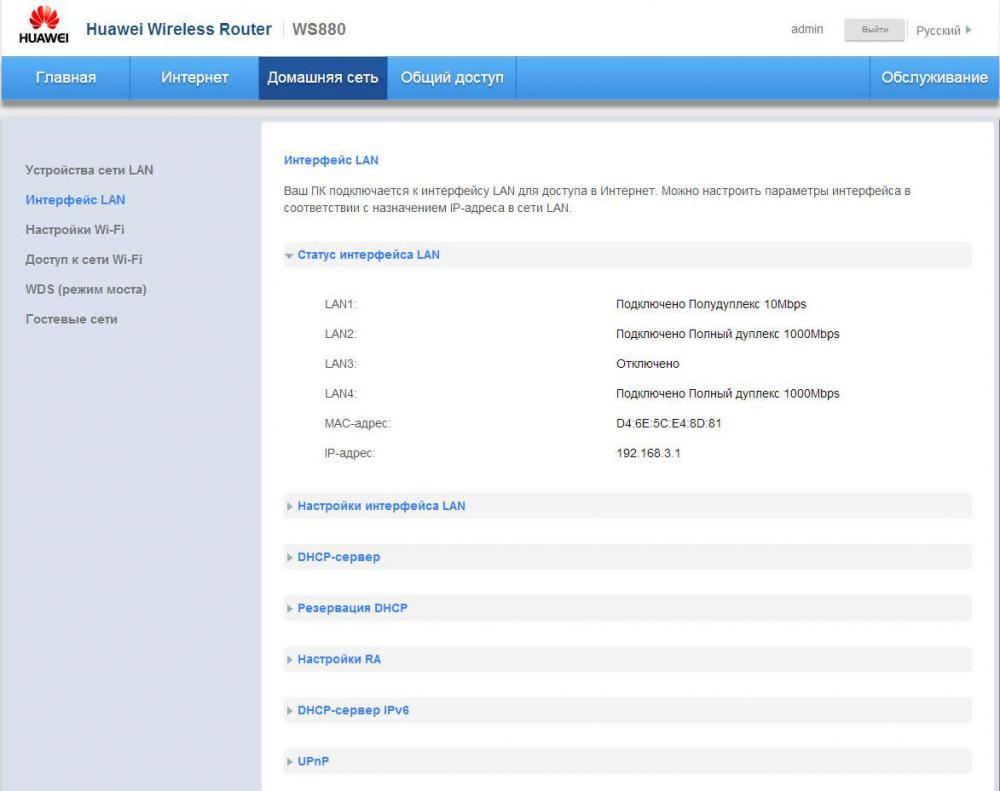Collapse the Статус интерфейса LAN section
This screenshot has height=791, width=1000.
(x=368, y=255)
